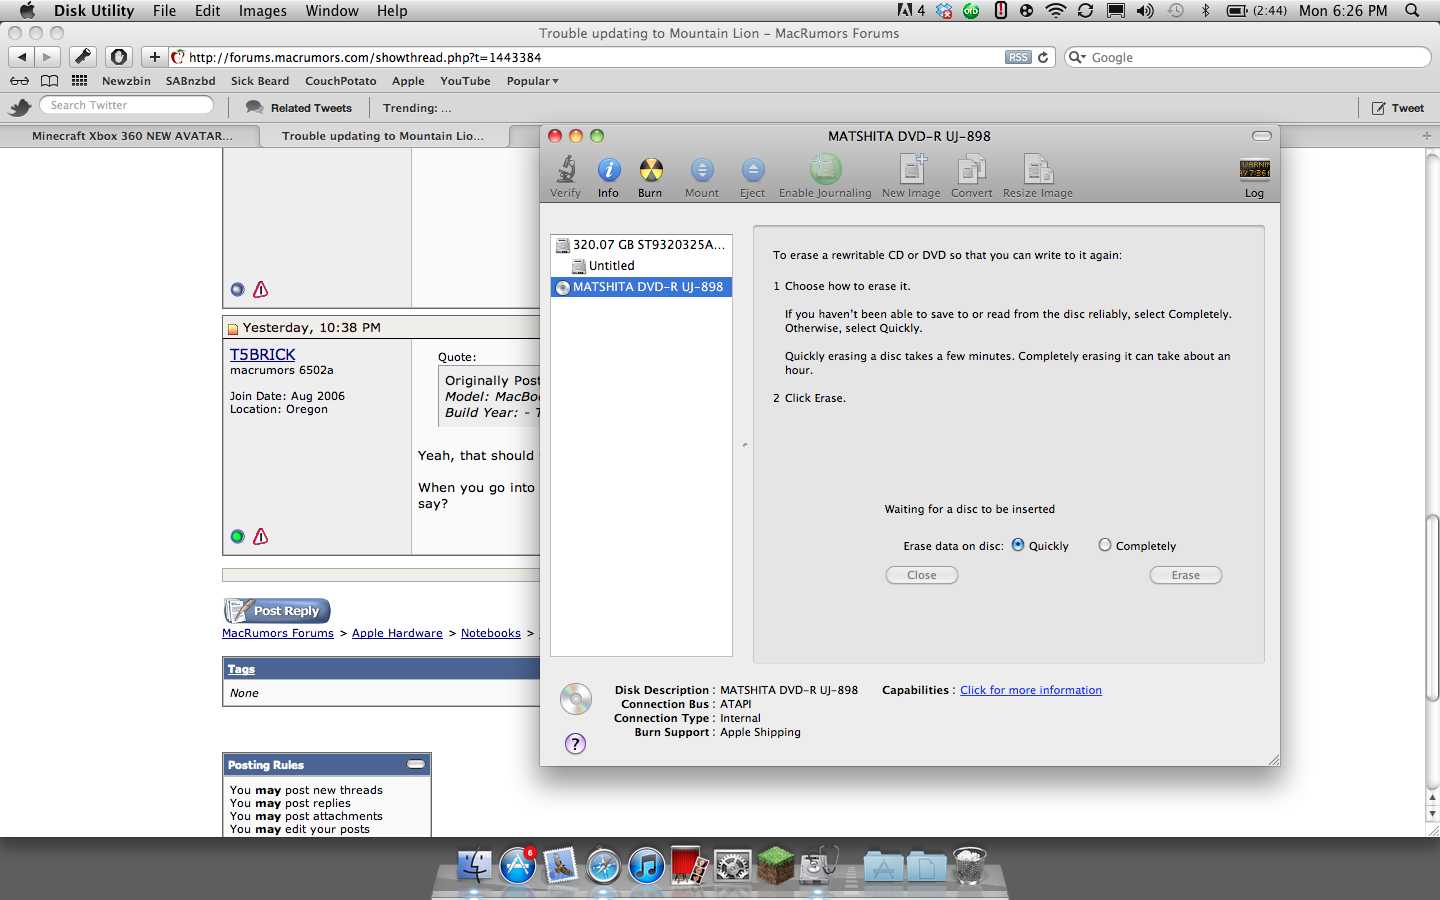This screenshot has width=1440, height=900.
Task: Open the Popular bookmarks dropdown
Action: tap(532, 81)
